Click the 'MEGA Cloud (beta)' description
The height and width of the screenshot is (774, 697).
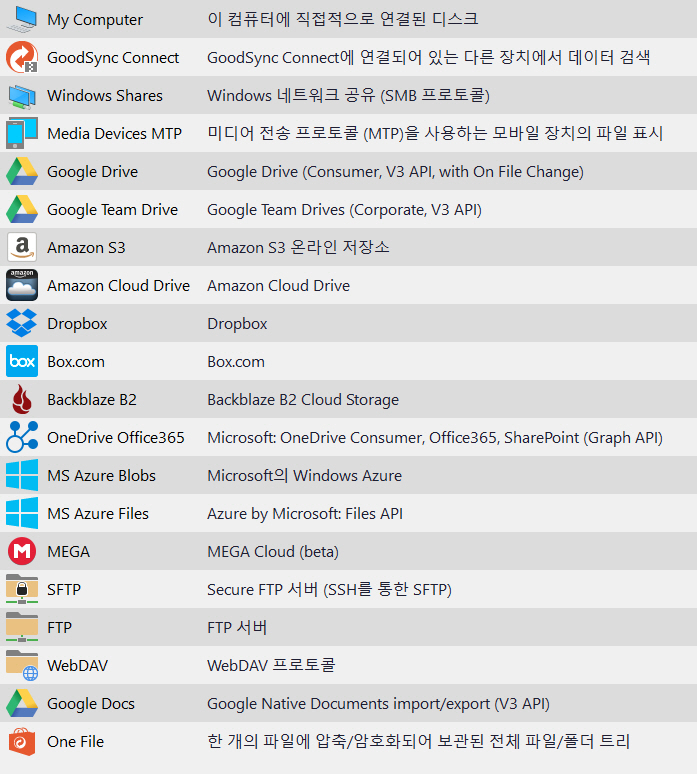[273, 552]
